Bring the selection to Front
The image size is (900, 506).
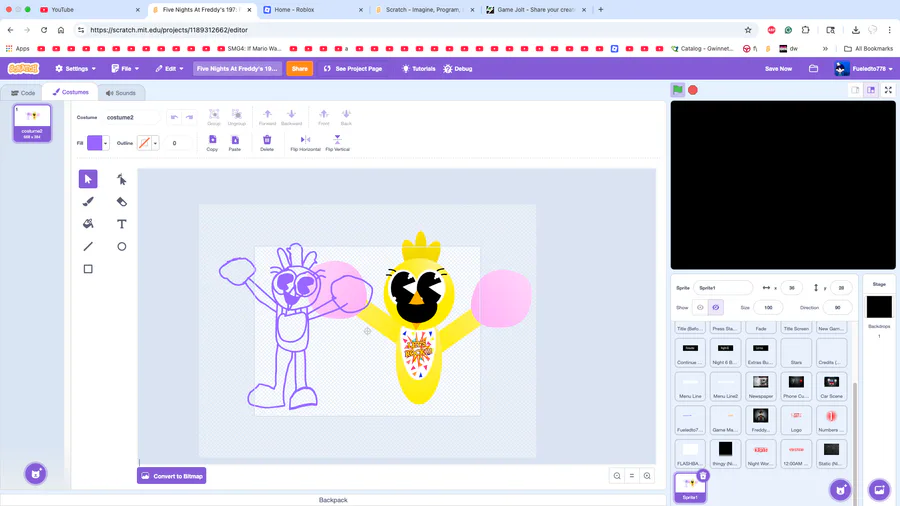point(324,117)
